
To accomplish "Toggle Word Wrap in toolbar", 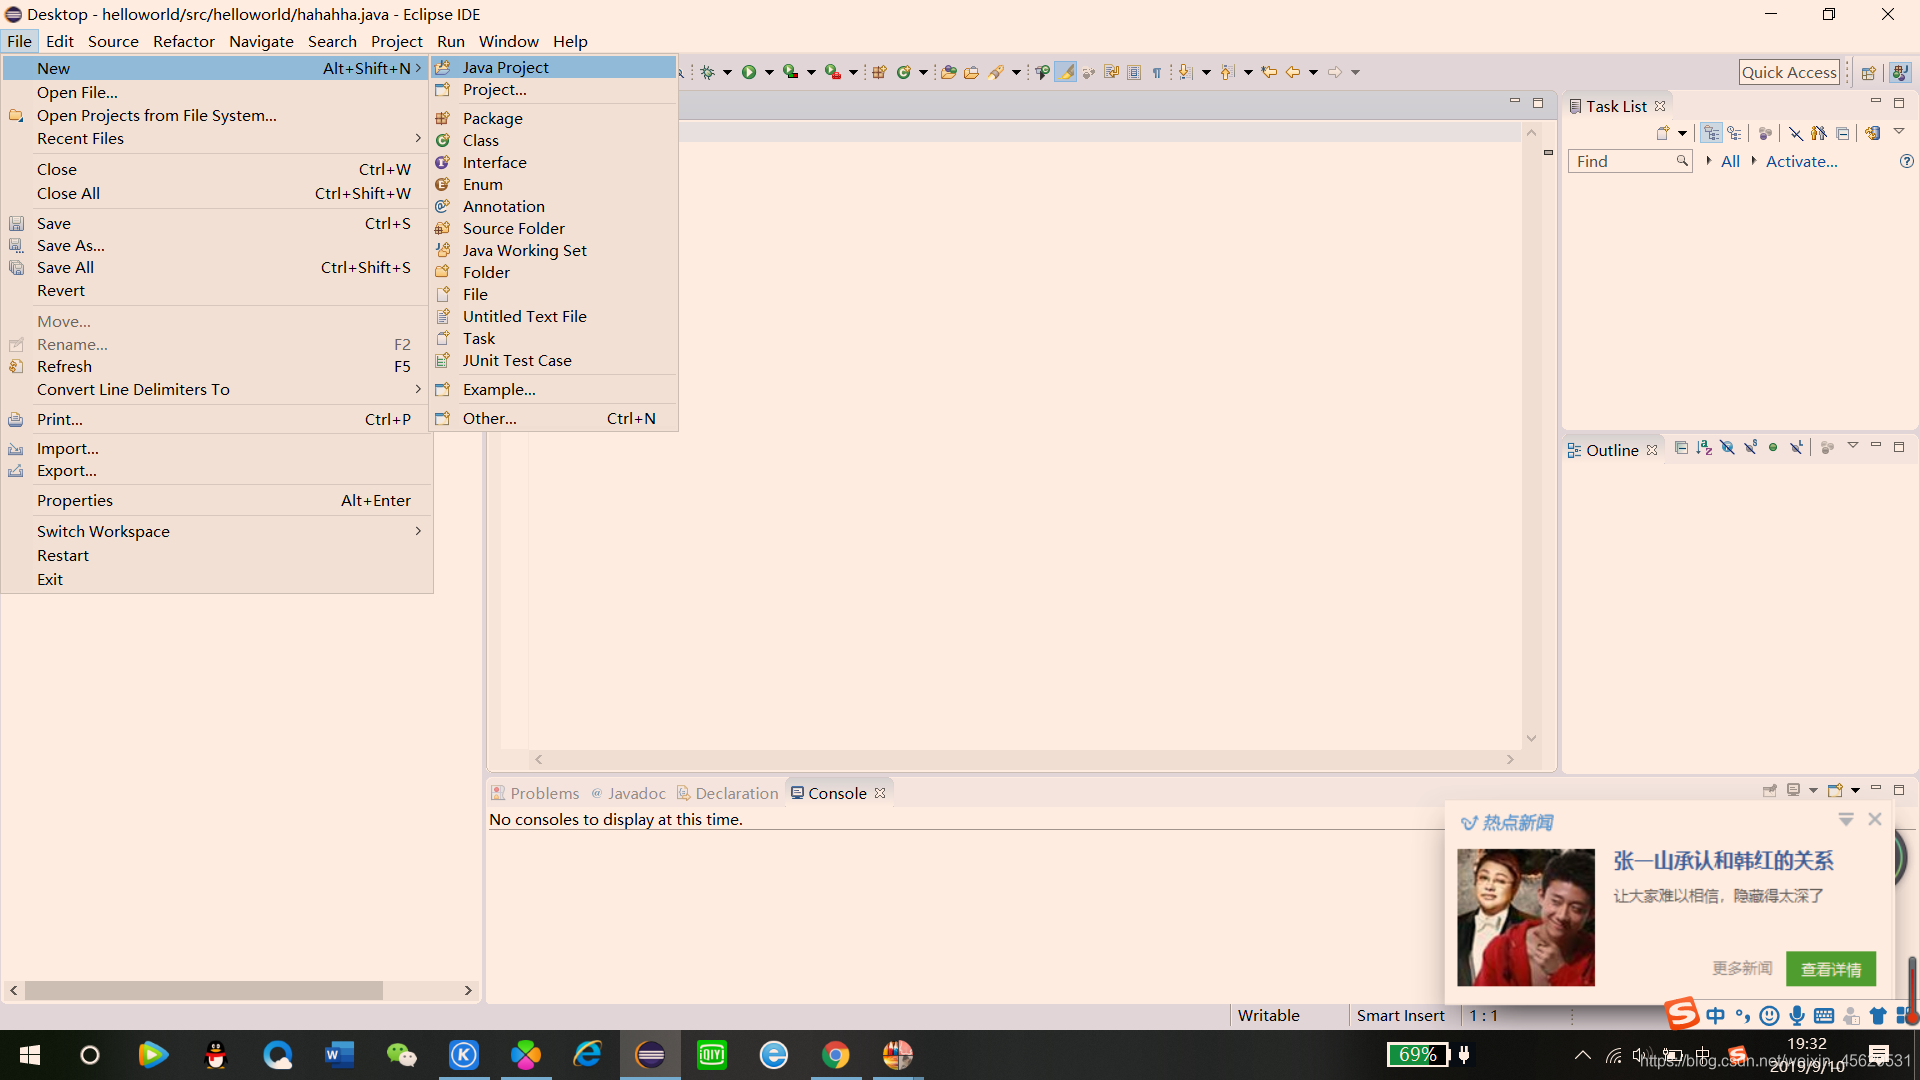I will point(1111,72).
